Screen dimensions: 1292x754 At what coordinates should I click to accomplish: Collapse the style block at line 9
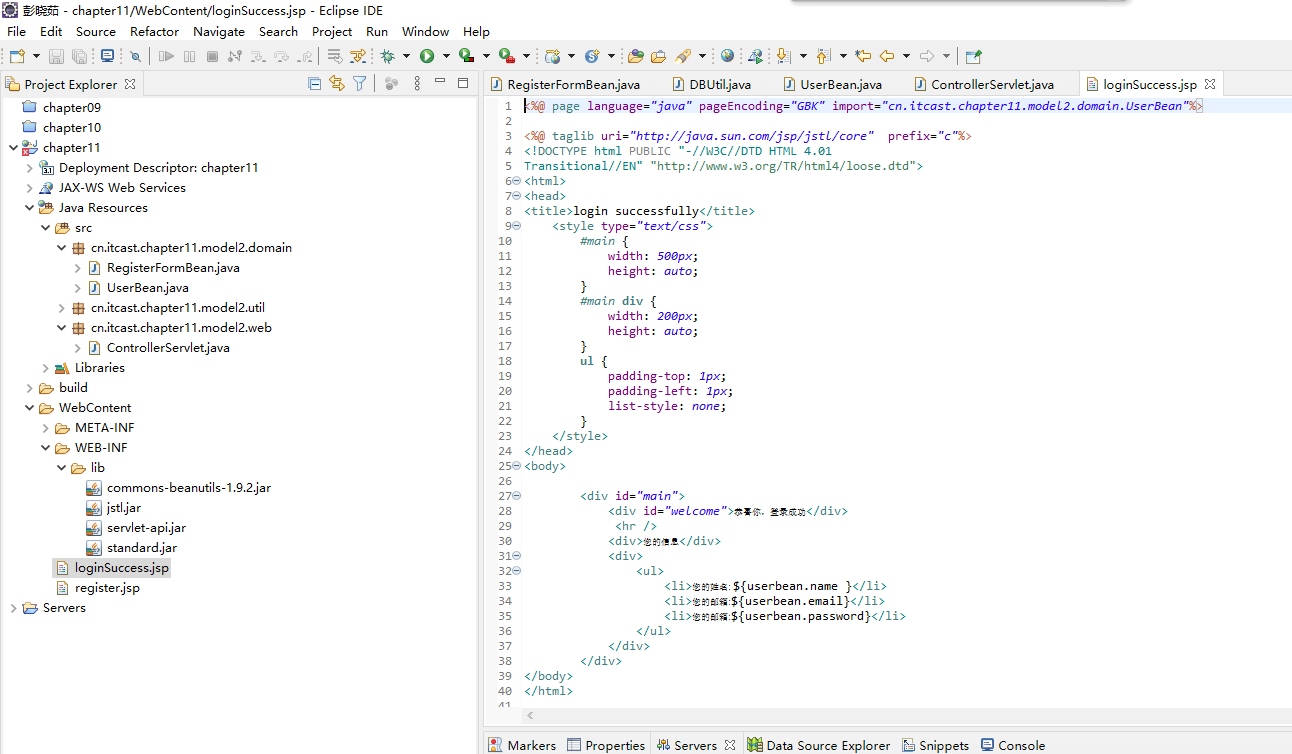tap(517, 226)
